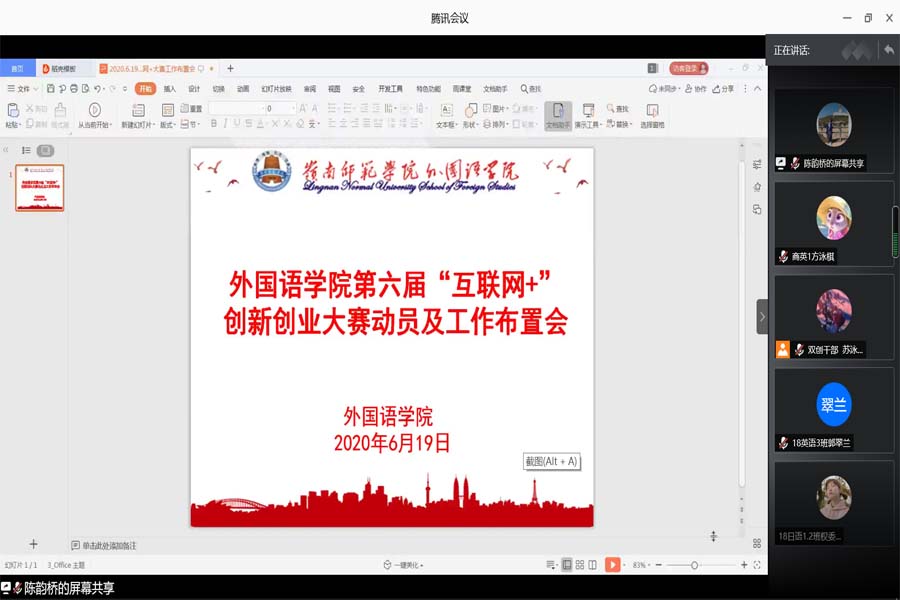This screenshot has height=600, width=900.
Task: Click the New Slide icon
Action: (136, 110)
